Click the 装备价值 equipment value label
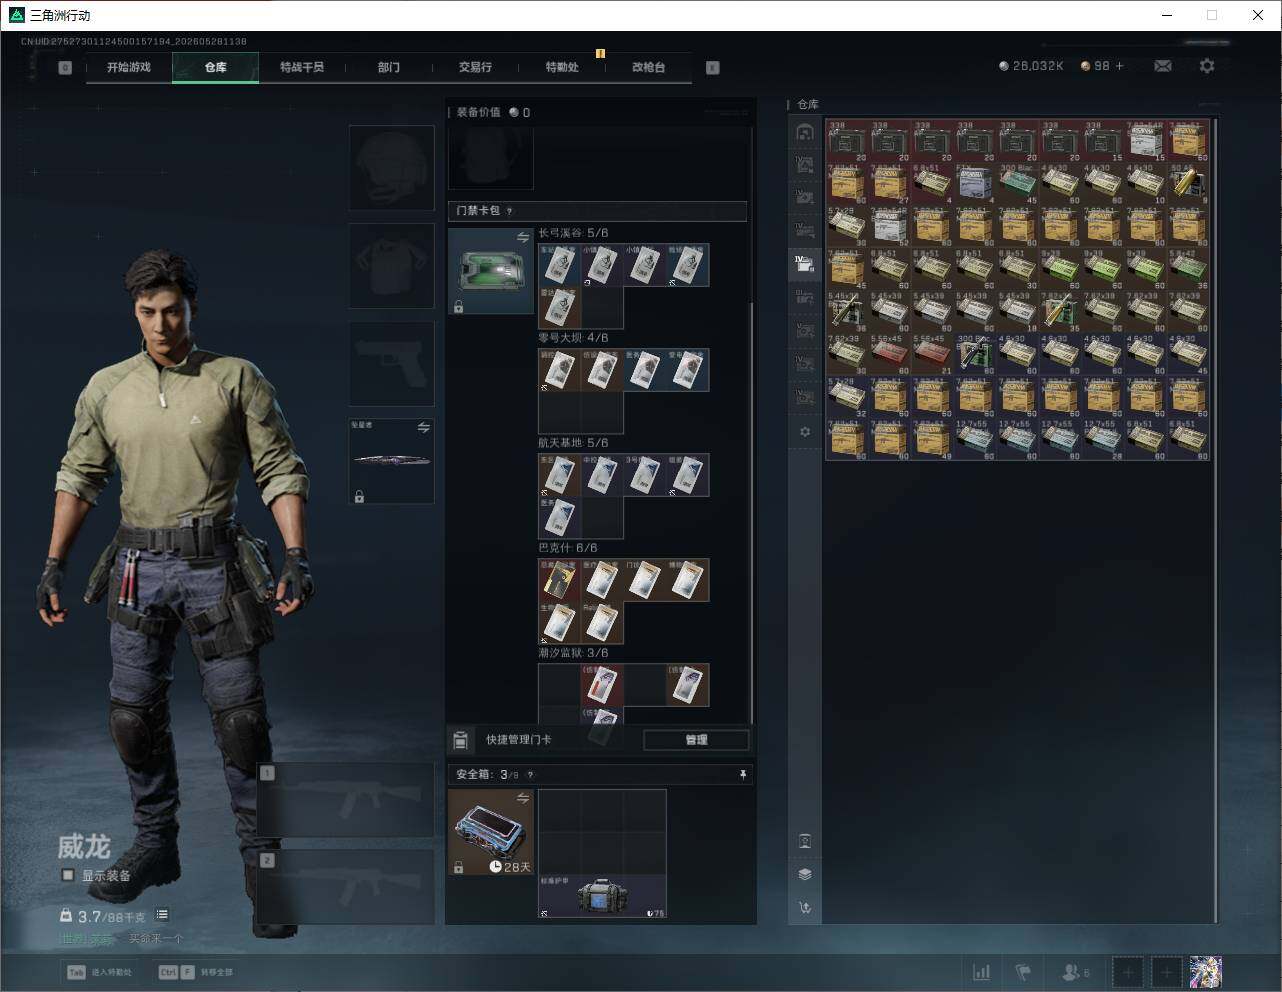 [x=478, y=112]
